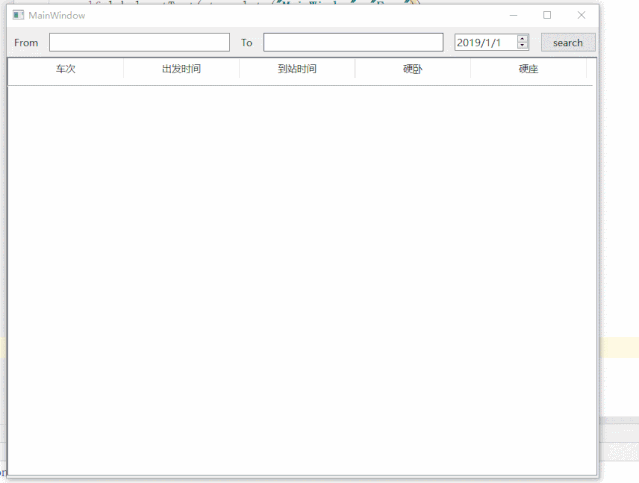
Task: Select the 硬卧 column header
Action: (x=412, y=68)
